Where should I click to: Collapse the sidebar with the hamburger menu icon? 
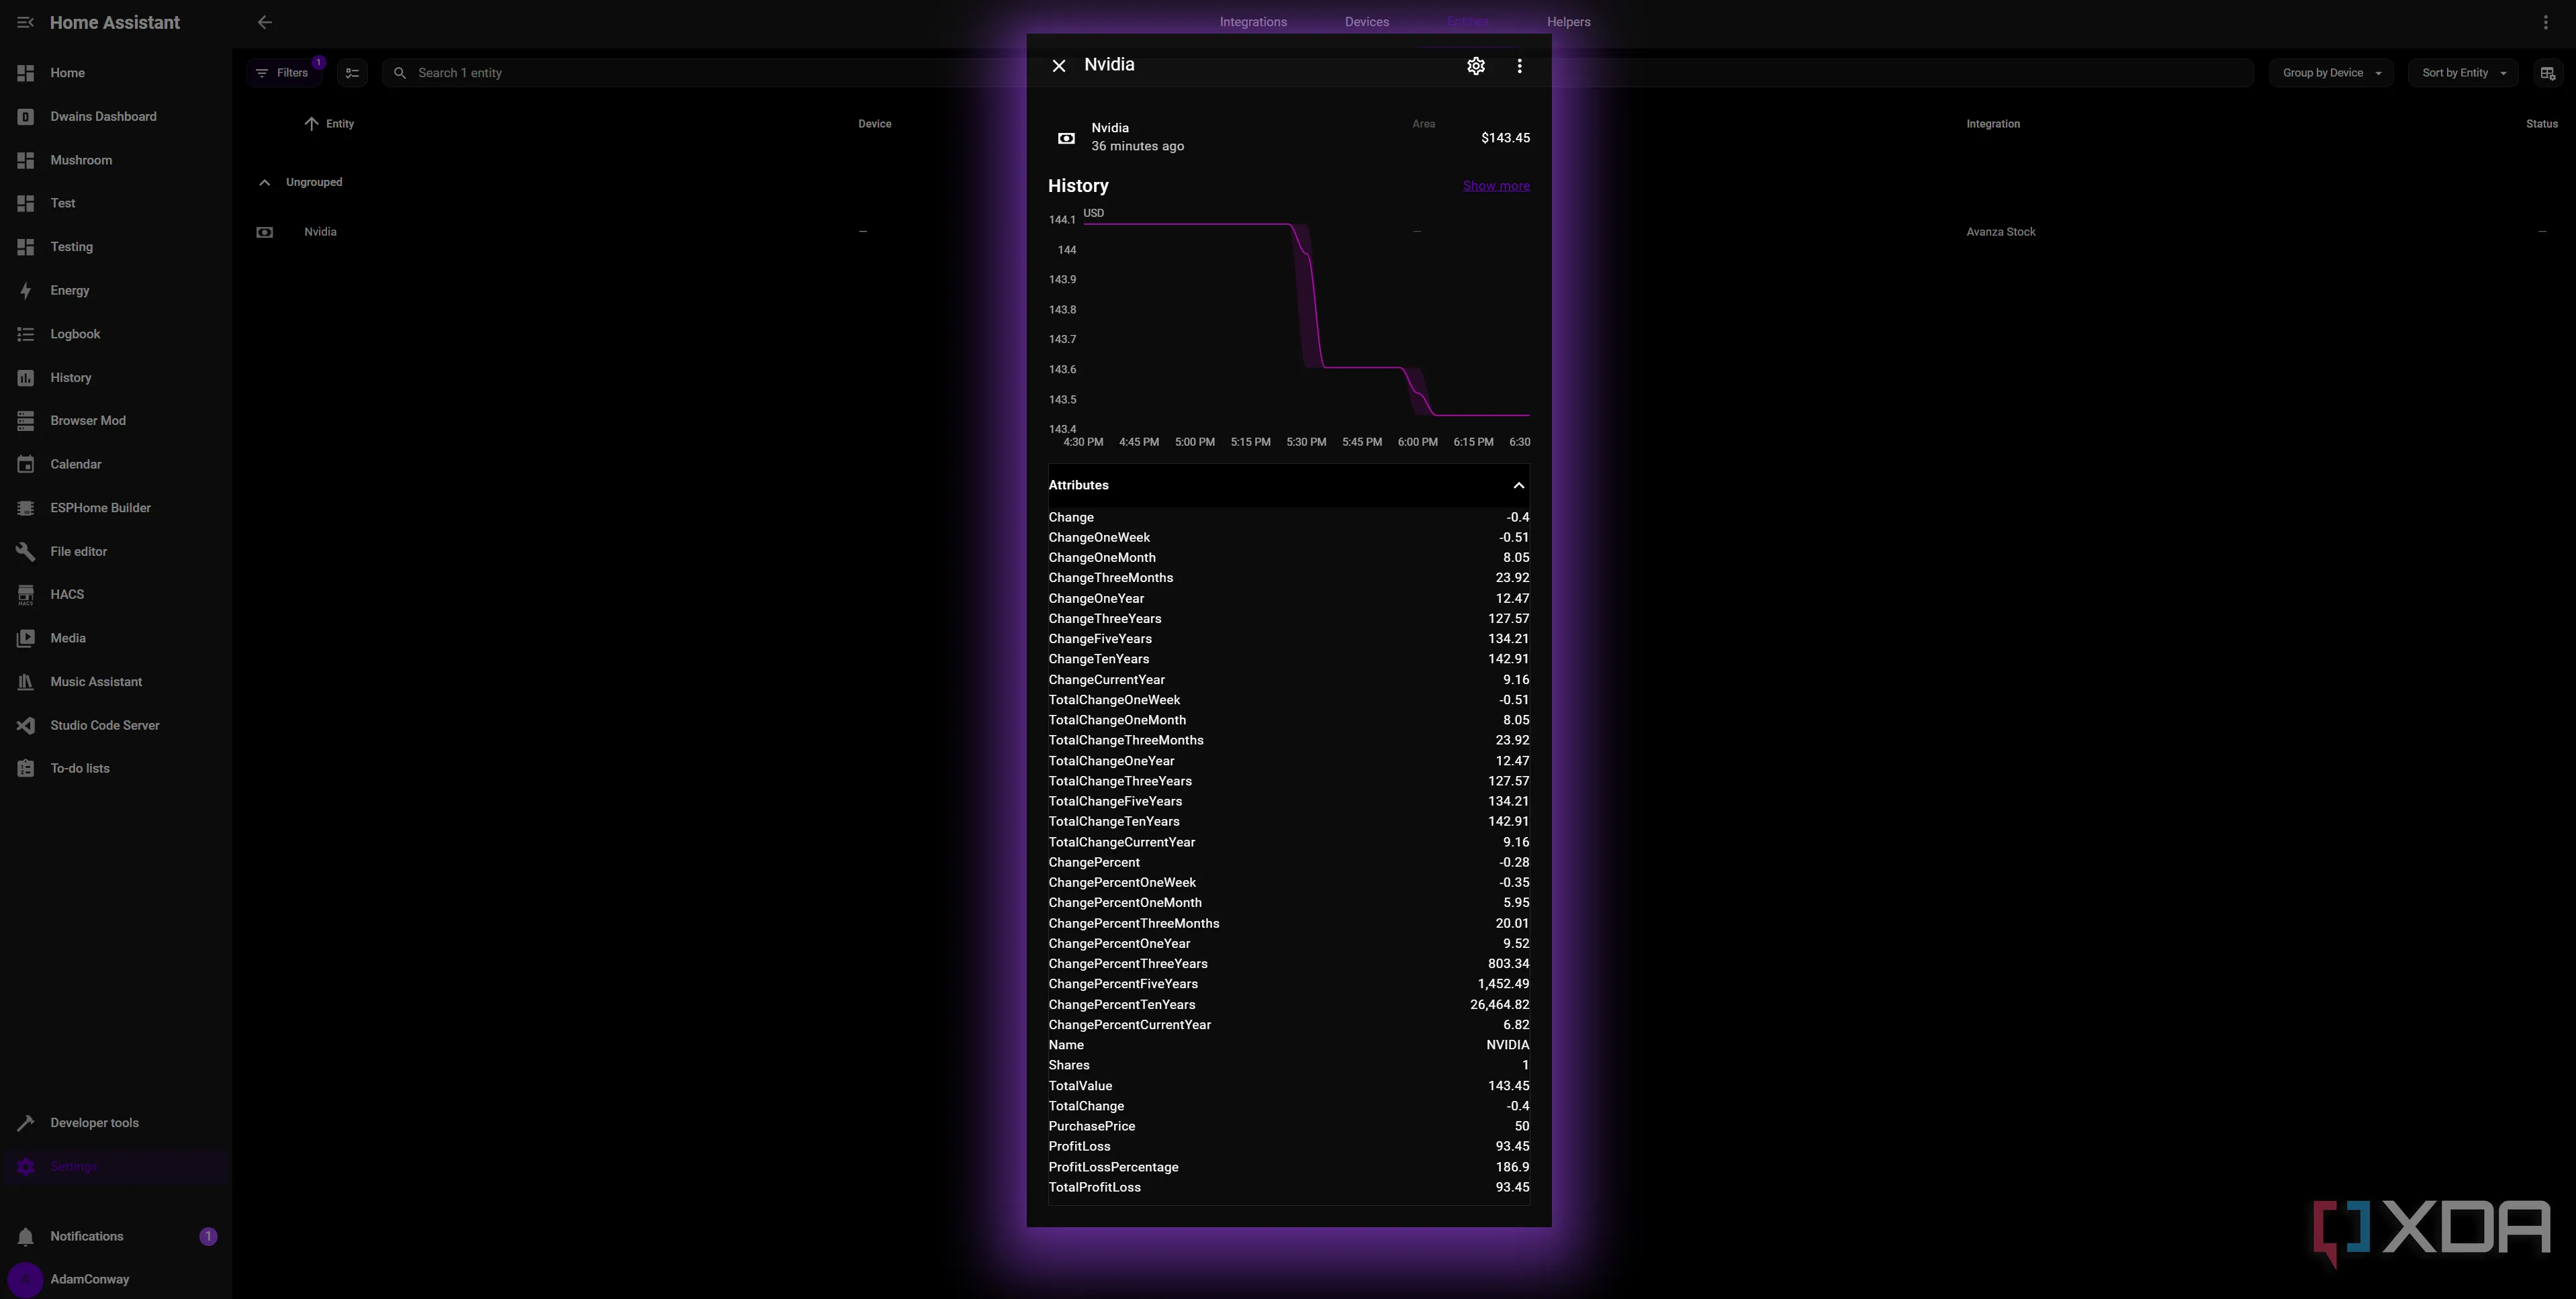(x=25, y=22)
